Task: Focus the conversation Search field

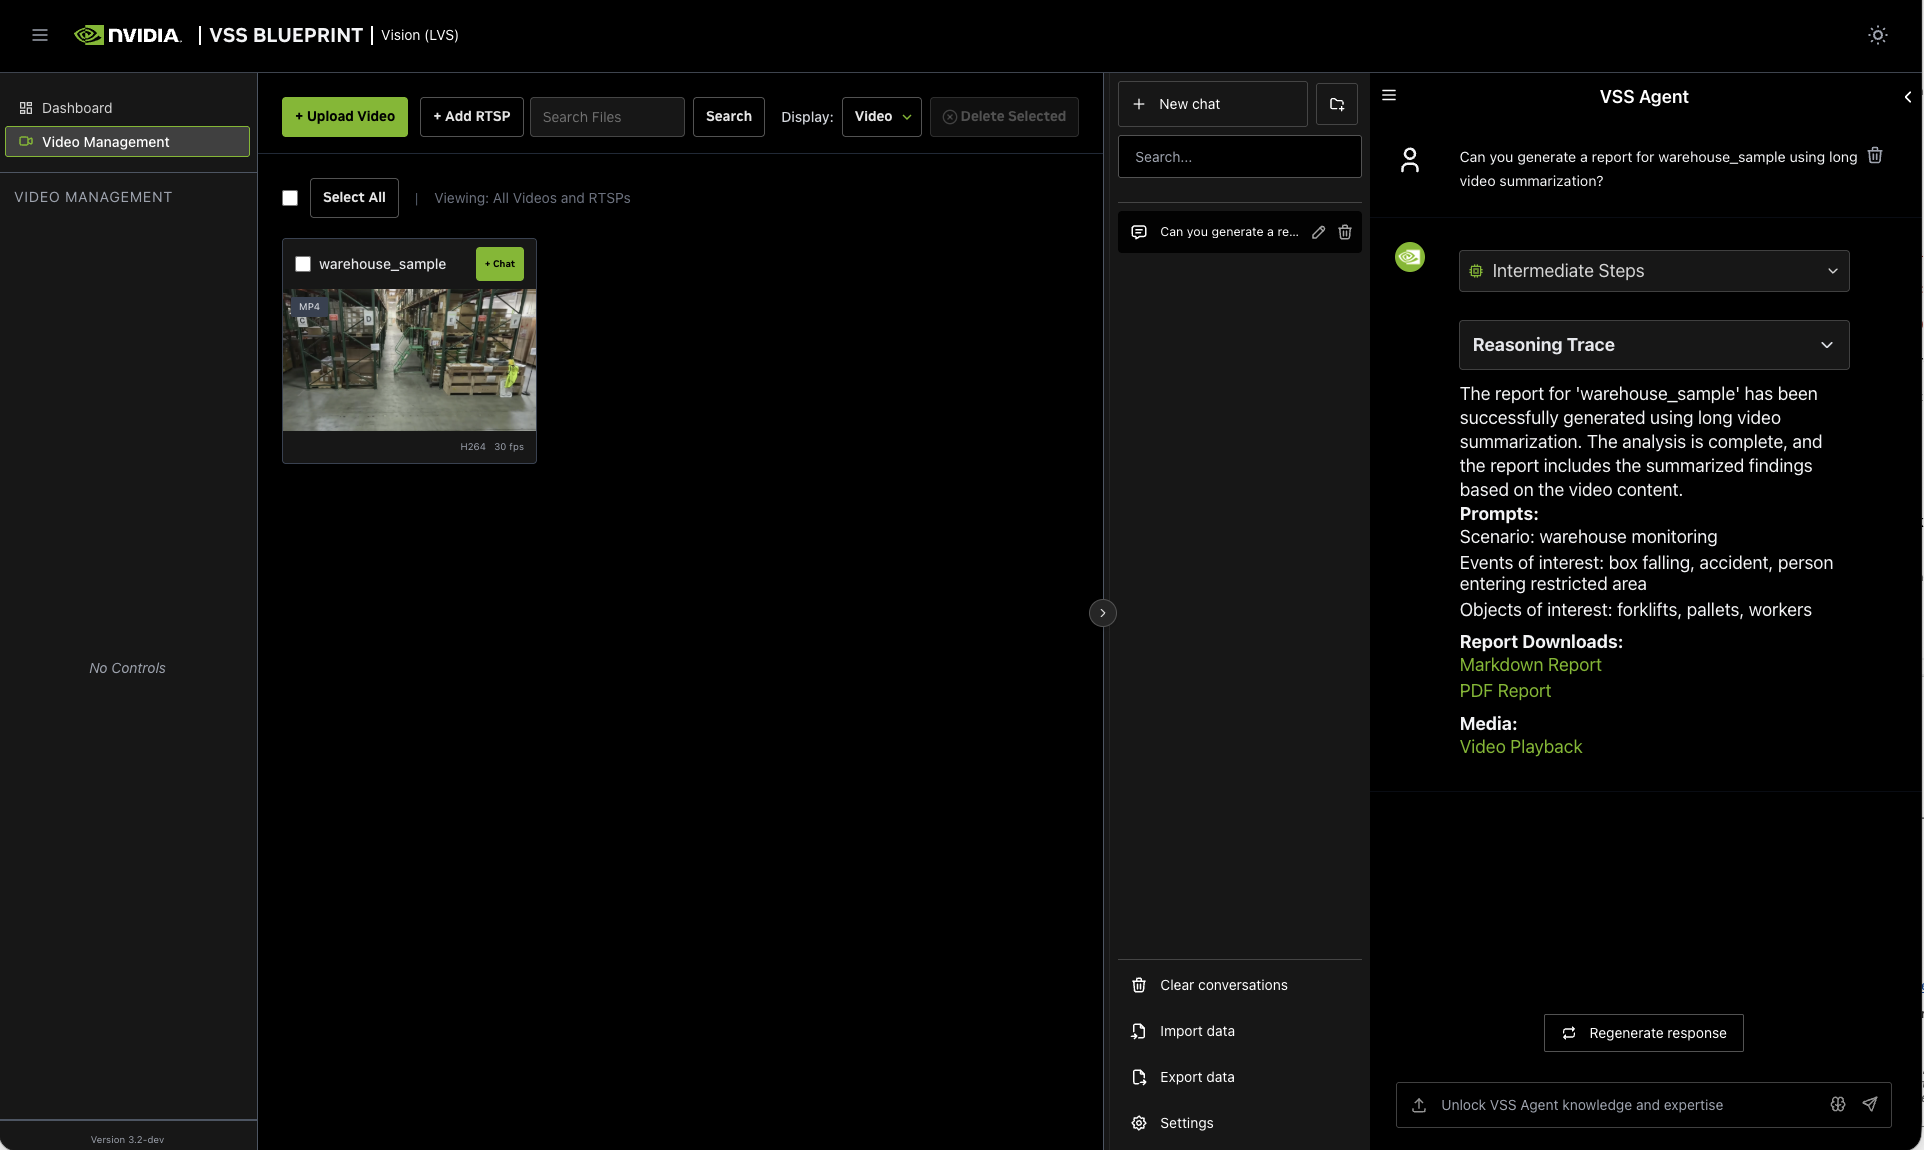Action: click(x=1240, y=157)
